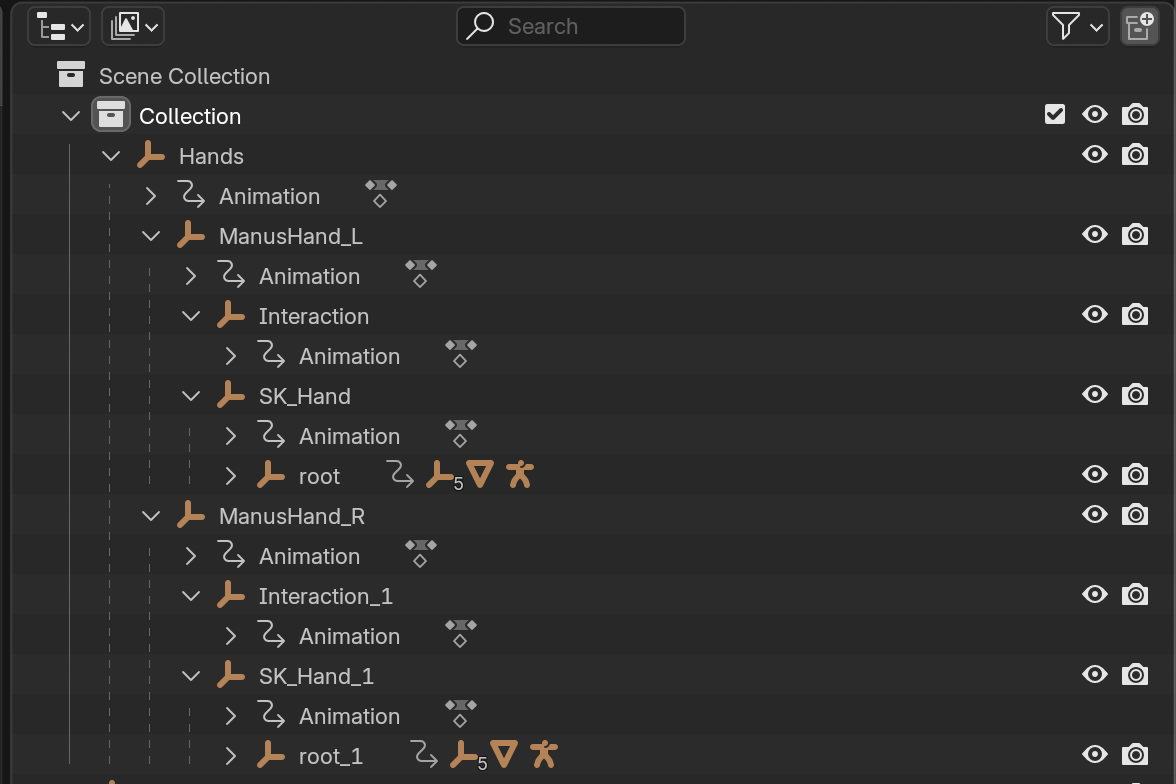Open the Display Mode dropdown
The image size is (1176, 784).
133,26
